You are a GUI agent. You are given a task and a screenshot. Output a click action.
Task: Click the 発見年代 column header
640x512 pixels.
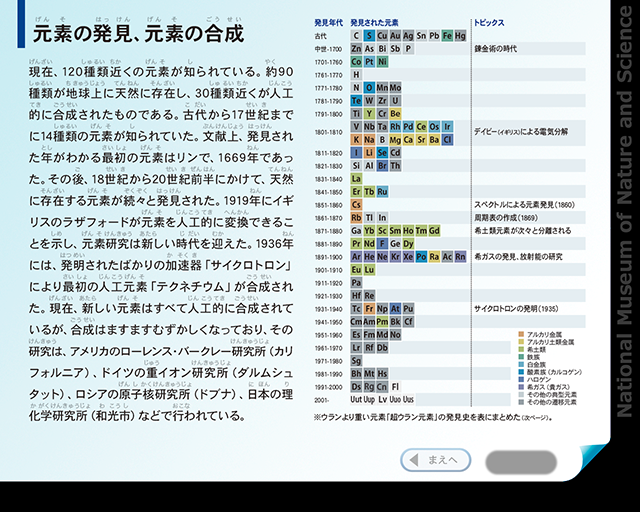329,23
